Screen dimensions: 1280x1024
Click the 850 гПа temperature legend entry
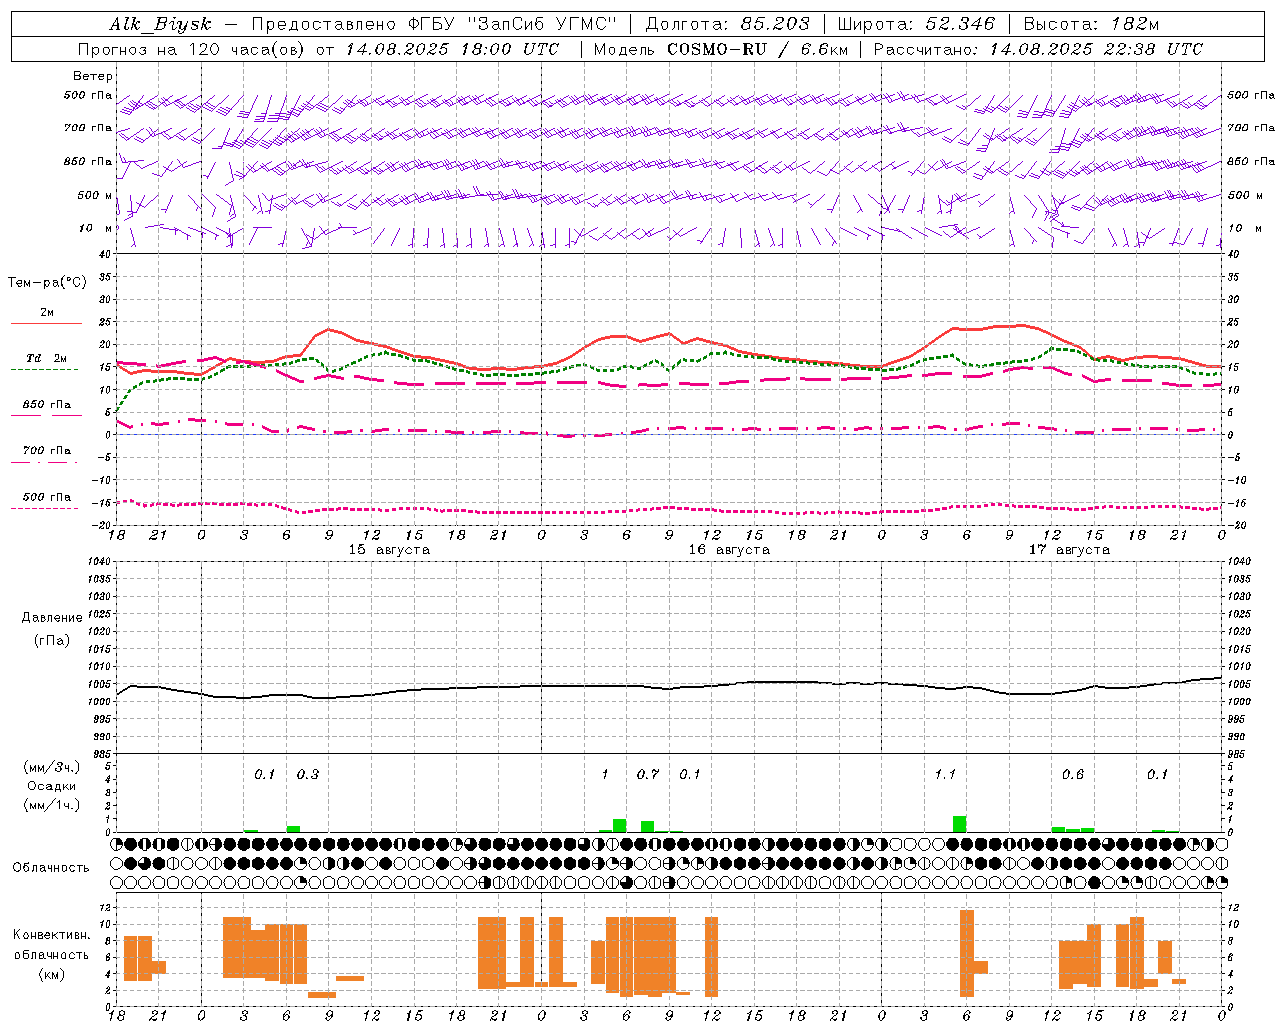(x=46, y=405)
